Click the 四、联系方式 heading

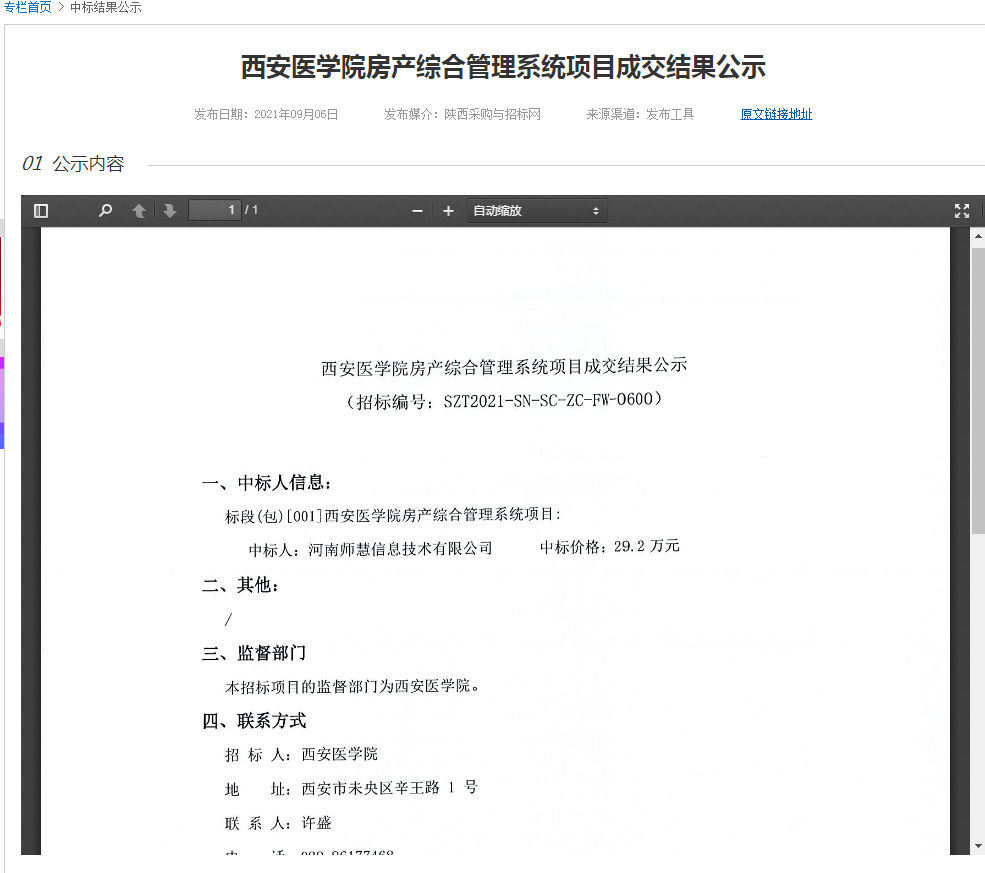(x=254, y=721)
